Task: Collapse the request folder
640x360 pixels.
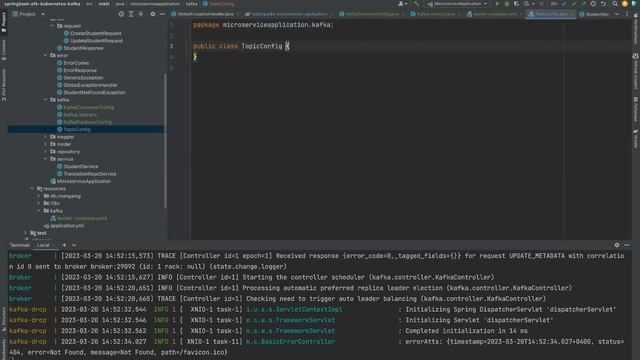Action: pos(52,26)
